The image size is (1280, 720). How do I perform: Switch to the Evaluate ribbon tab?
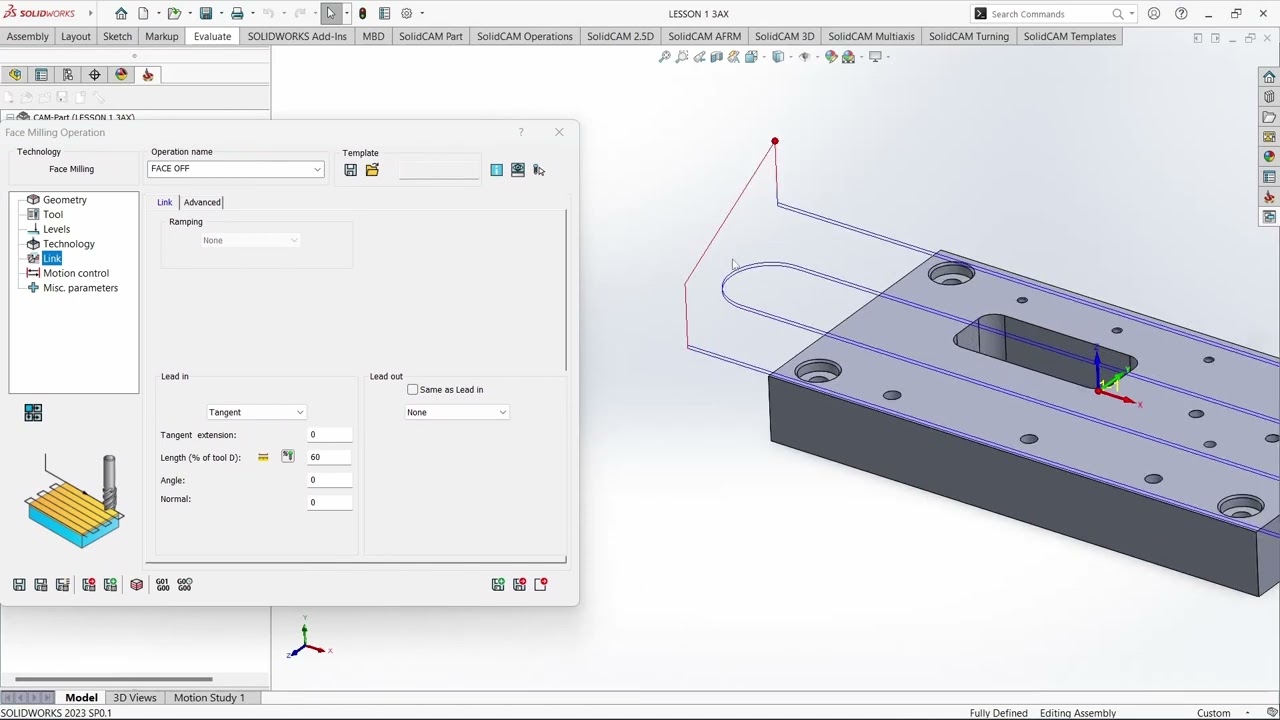(212, 37)
